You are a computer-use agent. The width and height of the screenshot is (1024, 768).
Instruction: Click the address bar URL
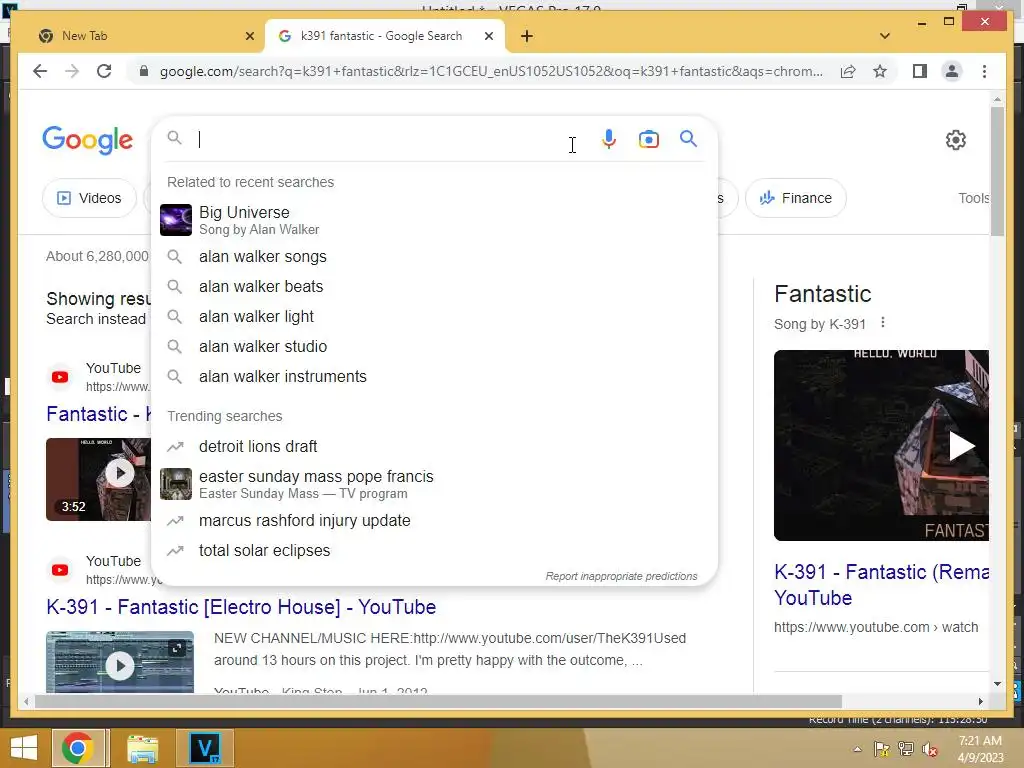[x=491, y=71]
